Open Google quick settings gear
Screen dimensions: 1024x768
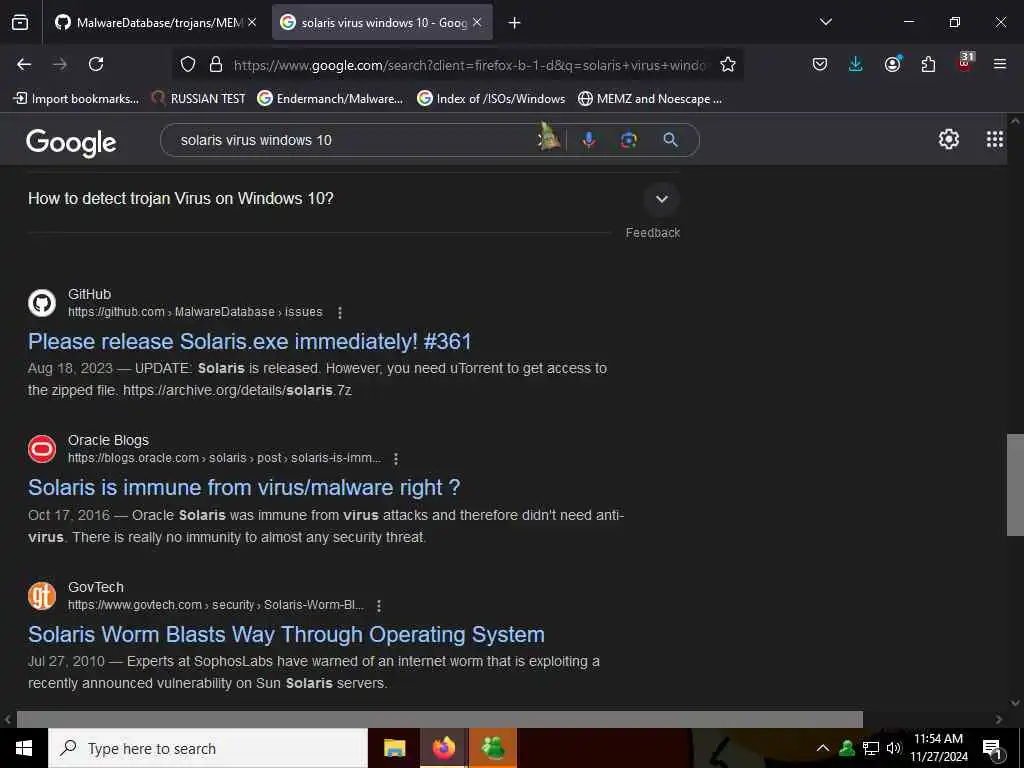948,139
